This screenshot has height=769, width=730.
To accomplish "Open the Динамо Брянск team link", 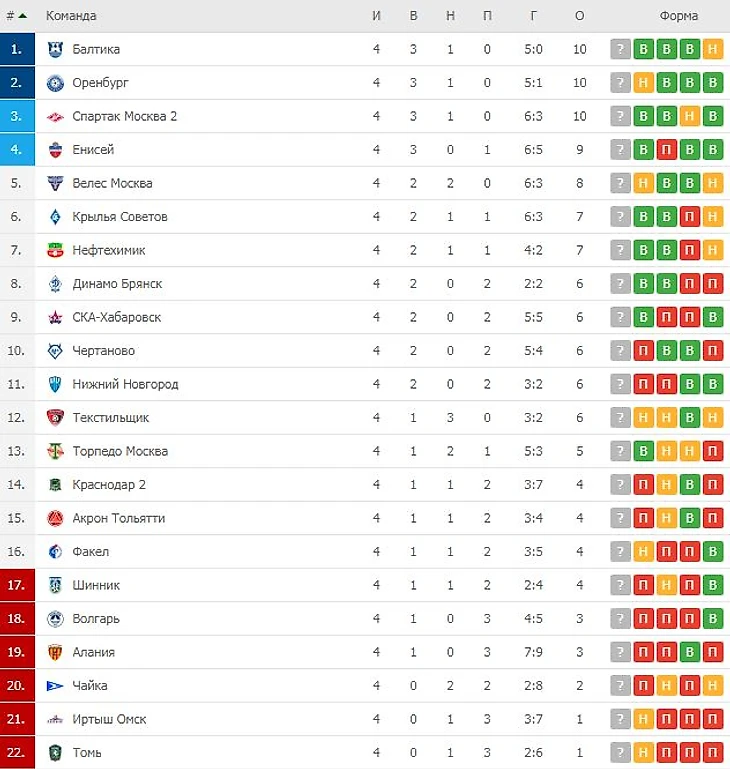I will (x=117, y=284).
